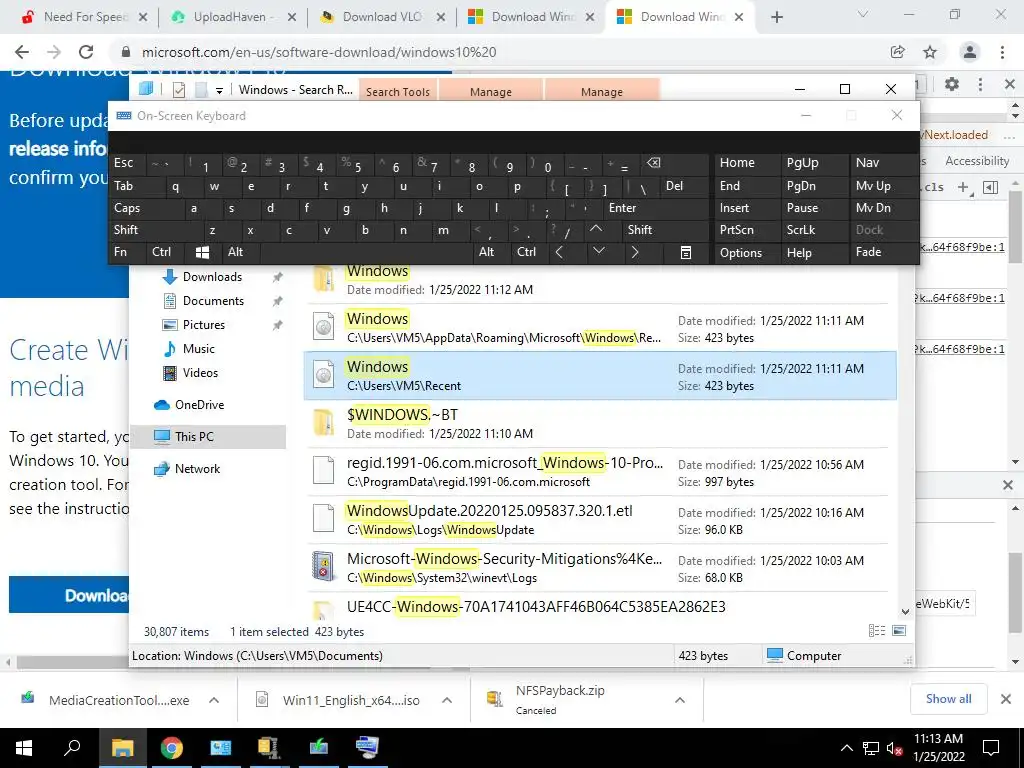This screenshot has width=1024, height=768.
Task: Open Chrome from the taskbar
Action: pyautogui.click(x=171, y=748)
